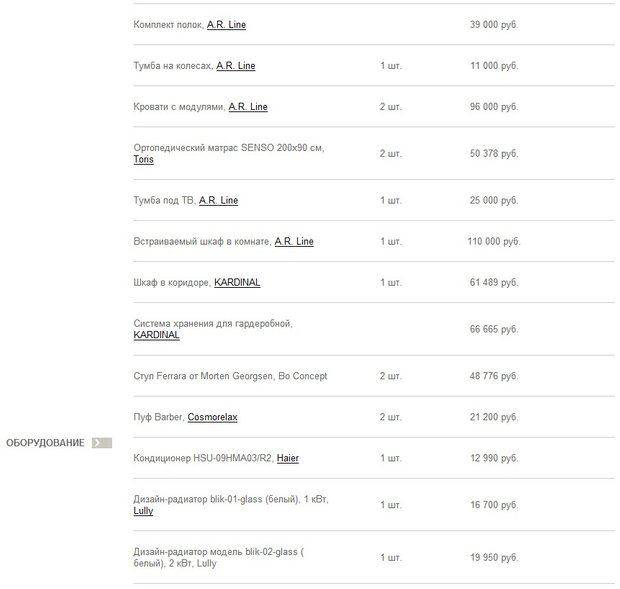The width and height of the screenshot is (620, 589).
Task: Open A.R. Line link for Комплект полок
Action: pyautogui.click(x=226, y=25)
